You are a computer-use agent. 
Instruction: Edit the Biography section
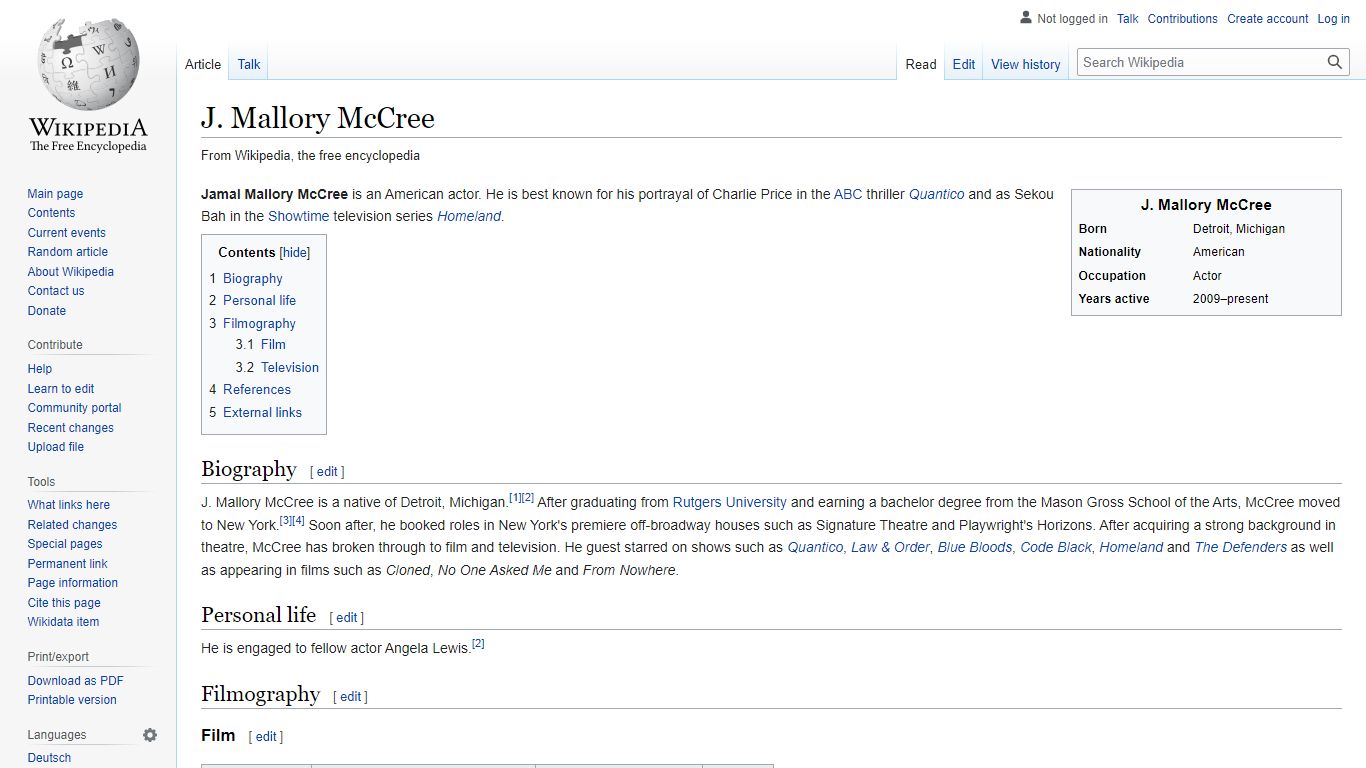point(327,472)
